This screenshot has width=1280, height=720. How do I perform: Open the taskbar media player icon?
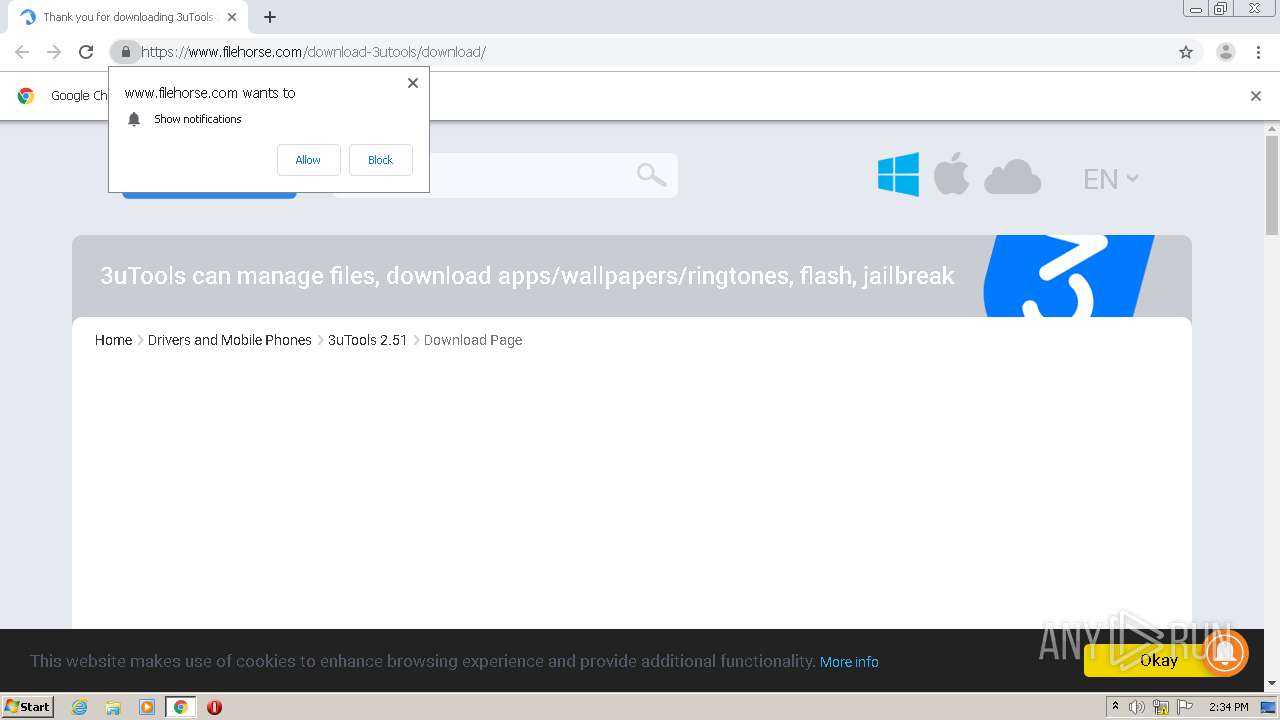point(147,707)
